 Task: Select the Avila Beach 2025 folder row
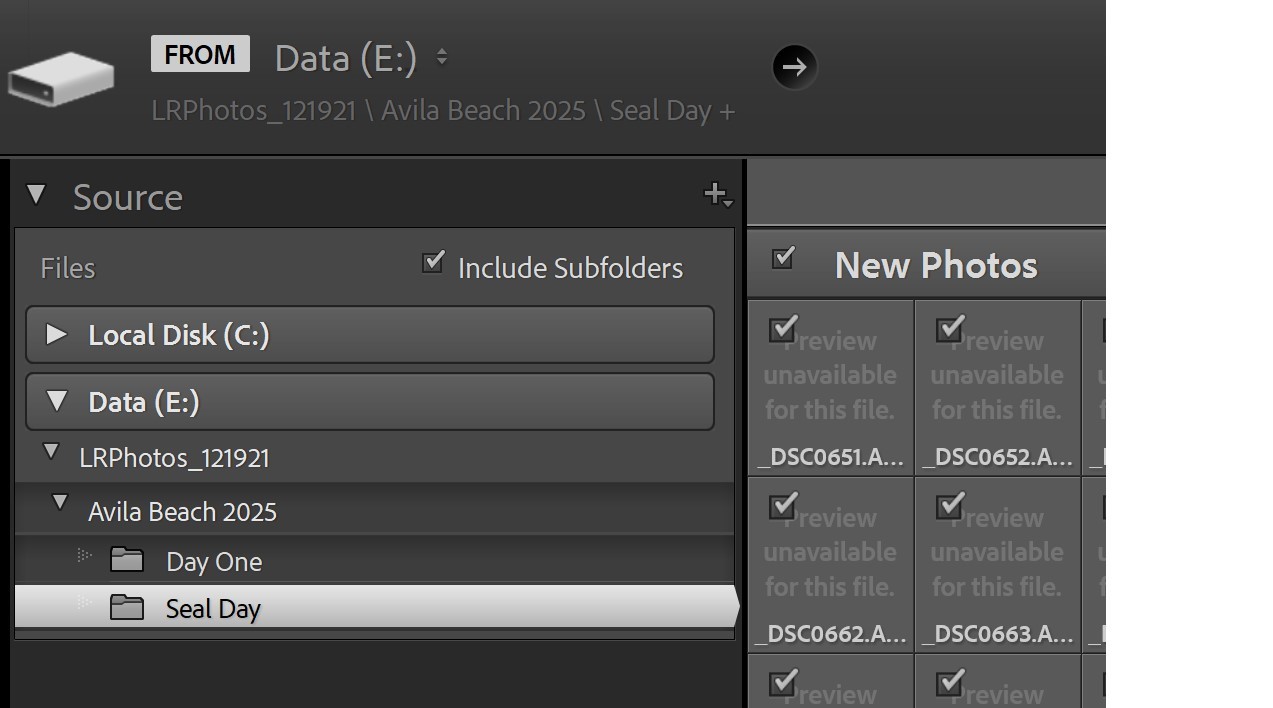pyautogui.click(x=374, y=511)
